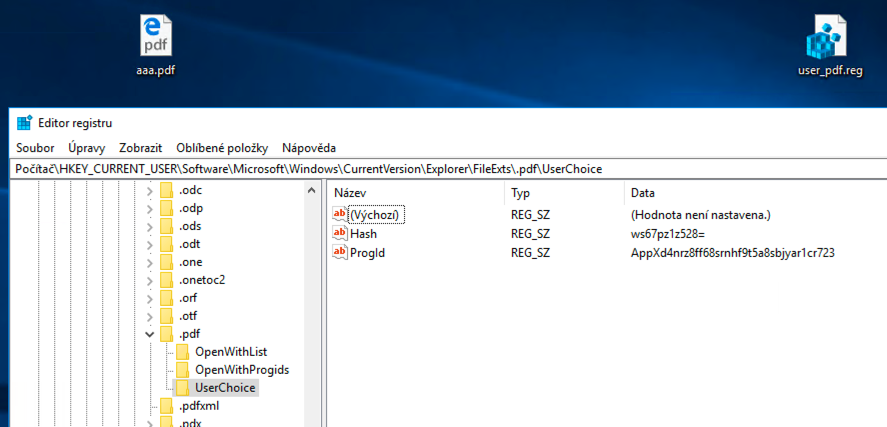Select the .pdfxml tree label
This screenshot has width=887, height=427.
coord(199,406)
